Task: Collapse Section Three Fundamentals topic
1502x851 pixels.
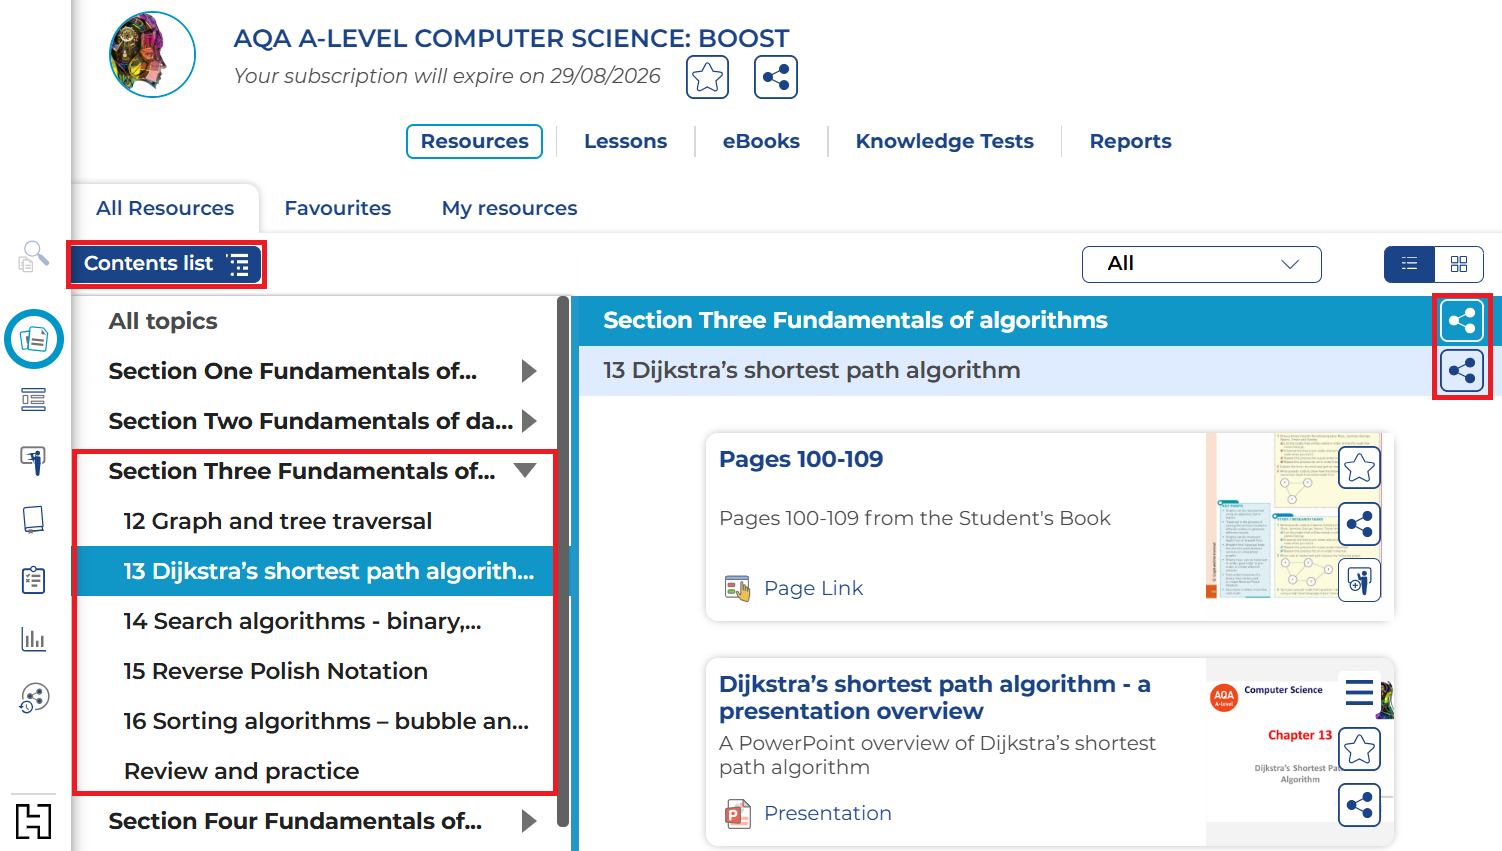Action: click(525, 470)
